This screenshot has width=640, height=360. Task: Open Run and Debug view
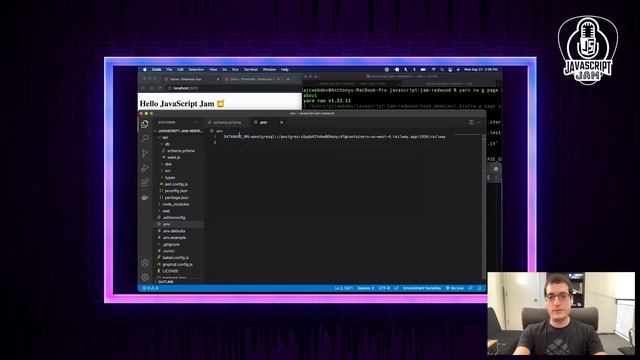tap(145, 168)
